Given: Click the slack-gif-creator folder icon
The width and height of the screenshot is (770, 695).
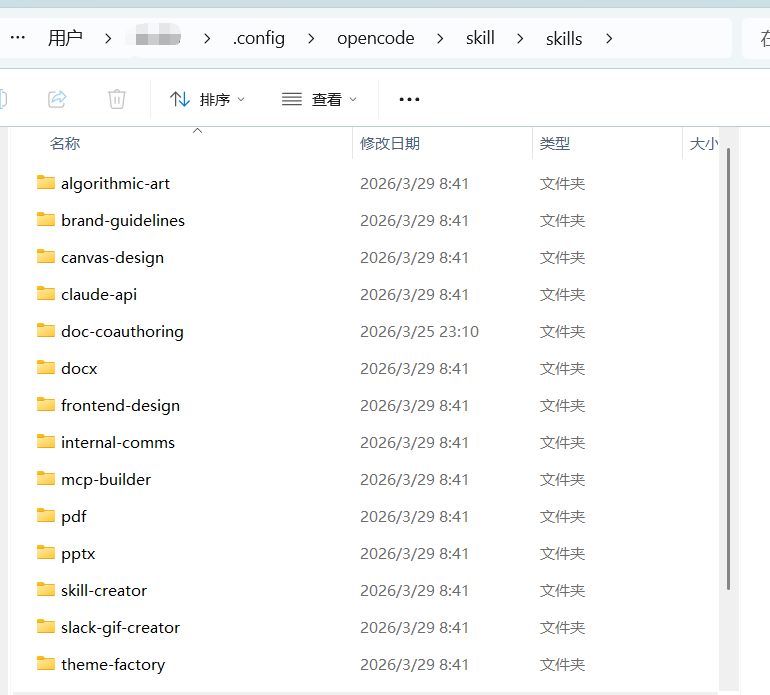Looking at the screenshot, I should click(x=46, y=627).
